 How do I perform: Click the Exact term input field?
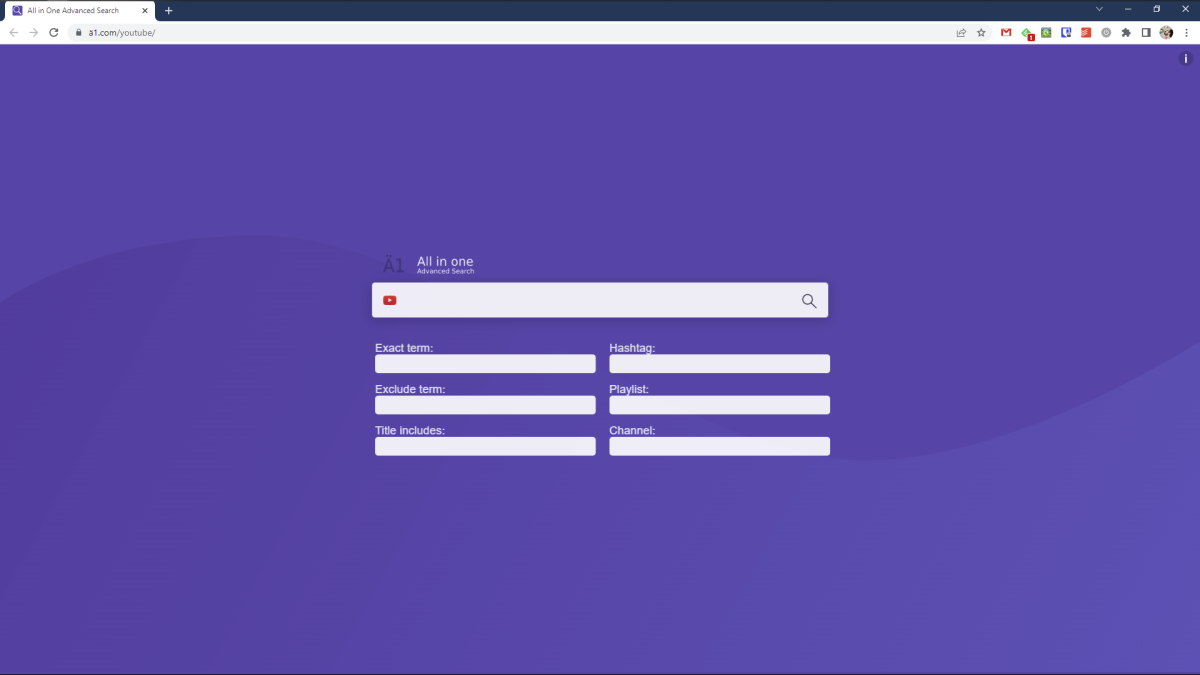[485, 364]
